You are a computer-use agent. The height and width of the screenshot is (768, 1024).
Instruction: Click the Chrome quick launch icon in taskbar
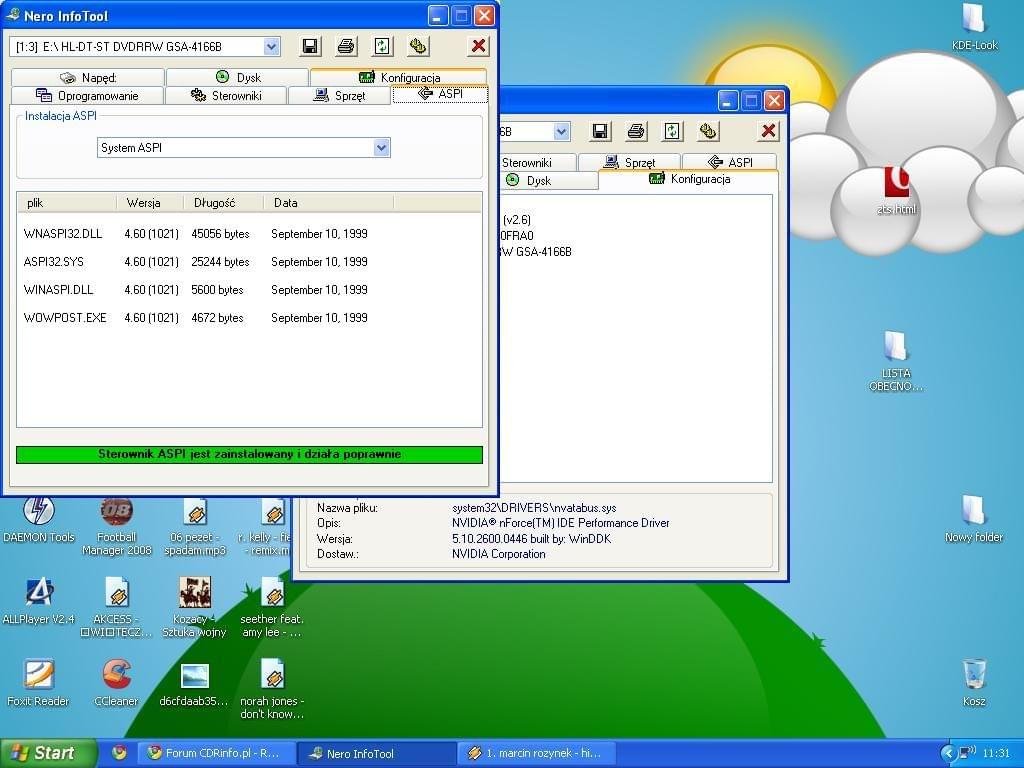[x=119, y=752]
